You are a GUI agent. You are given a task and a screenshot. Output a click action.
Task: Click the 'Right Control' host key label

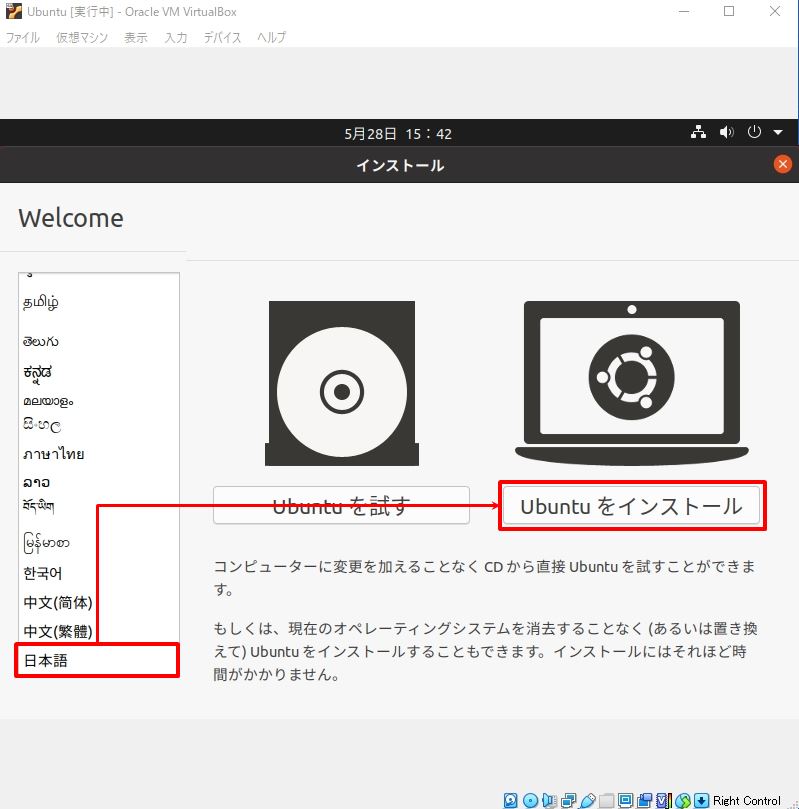click(x=746, y=800)
